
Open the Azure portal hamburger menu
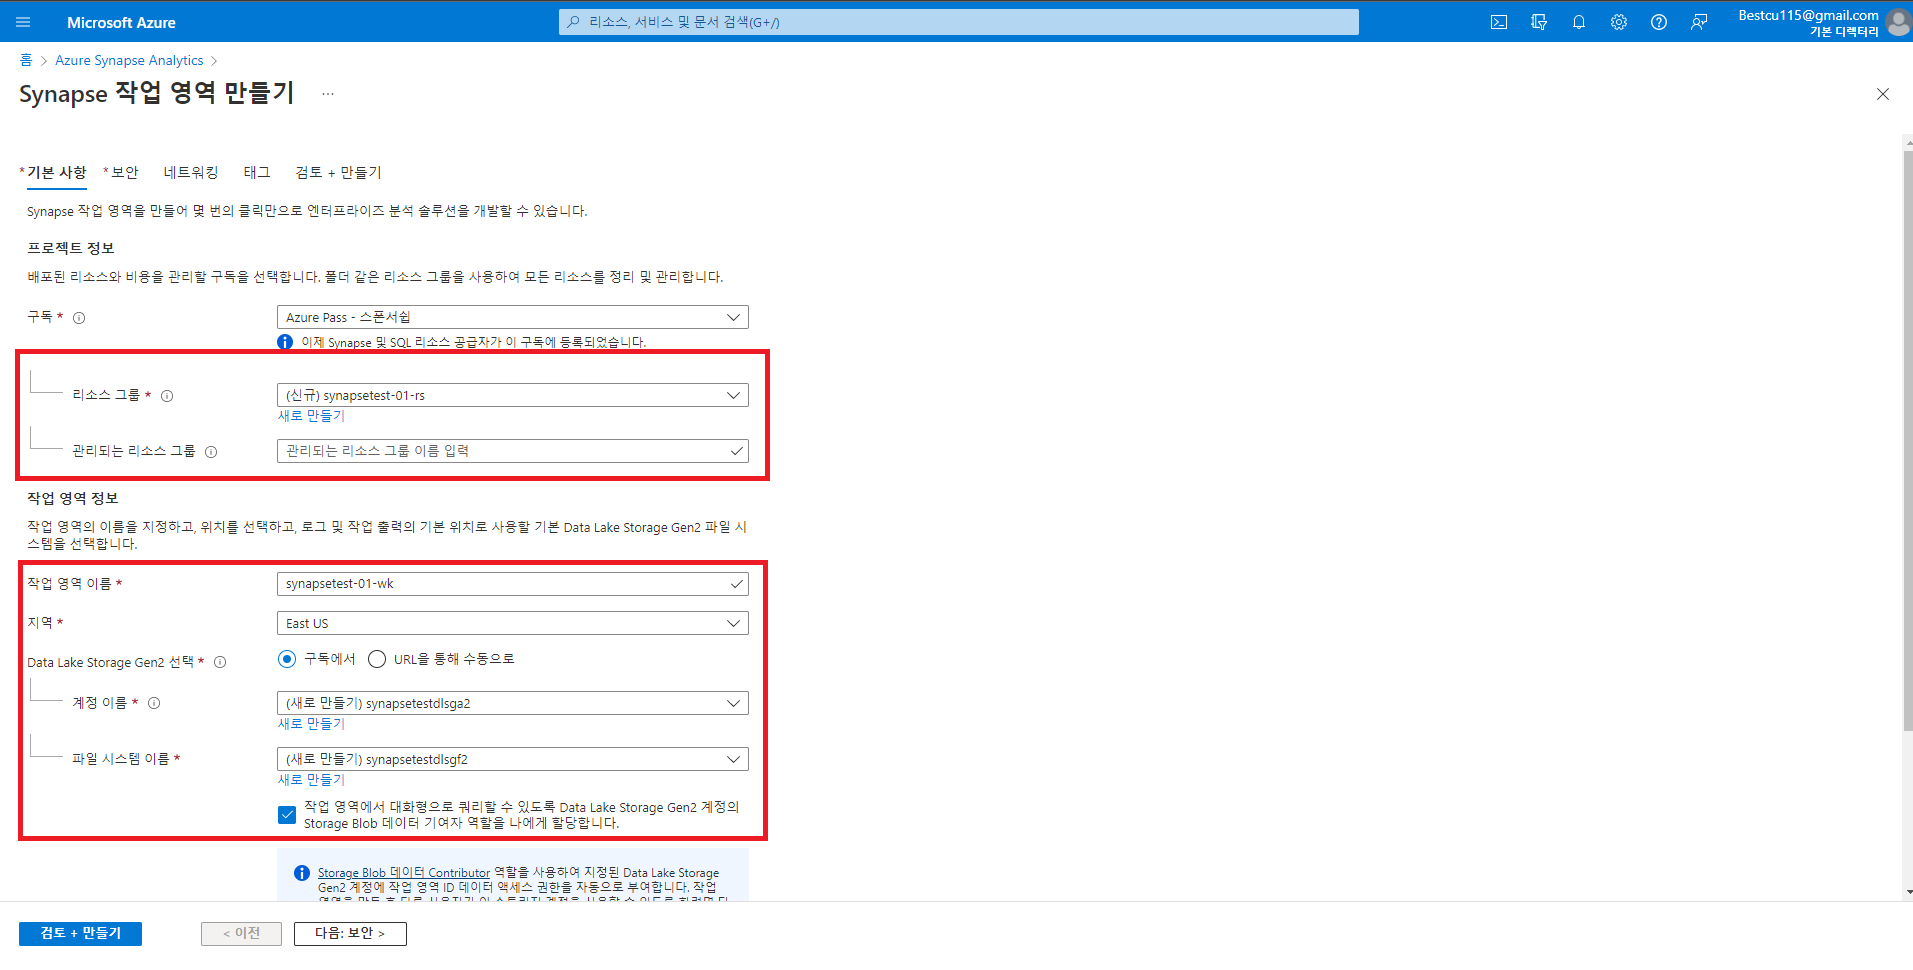pyautogui.click(x=24, y=22)
